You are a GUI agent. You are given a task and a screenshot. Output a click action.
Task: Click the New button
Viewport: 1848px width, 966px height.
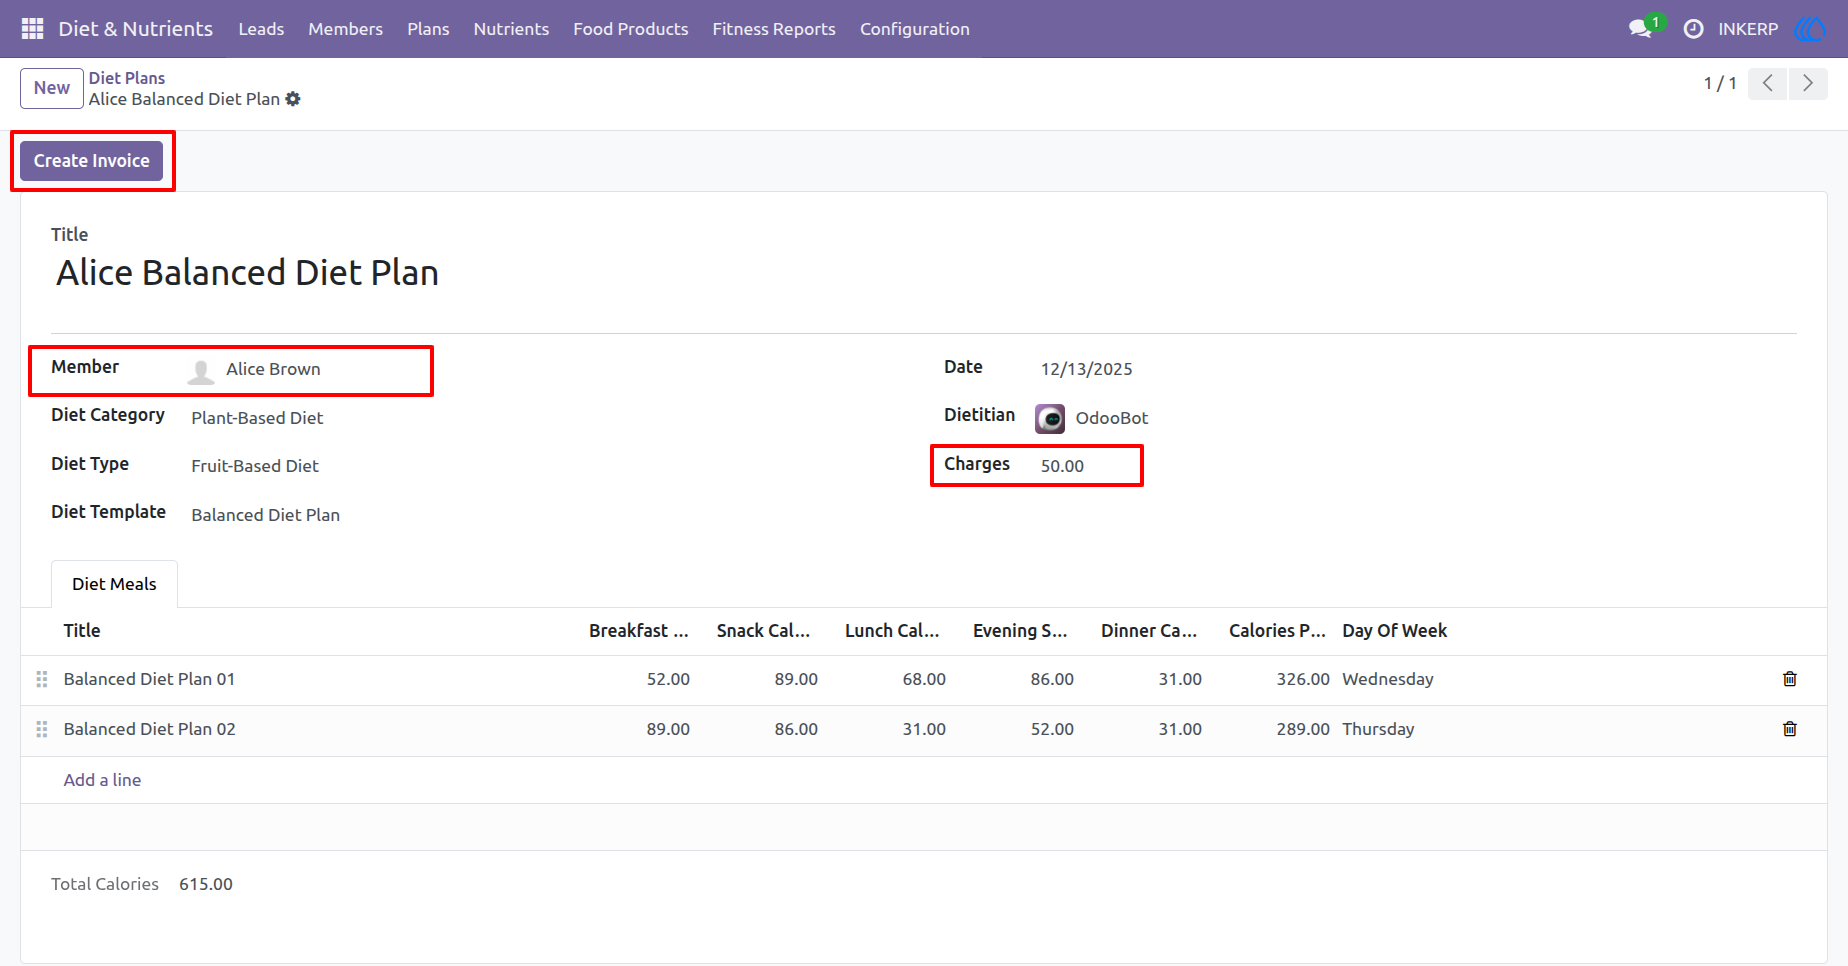52,88
